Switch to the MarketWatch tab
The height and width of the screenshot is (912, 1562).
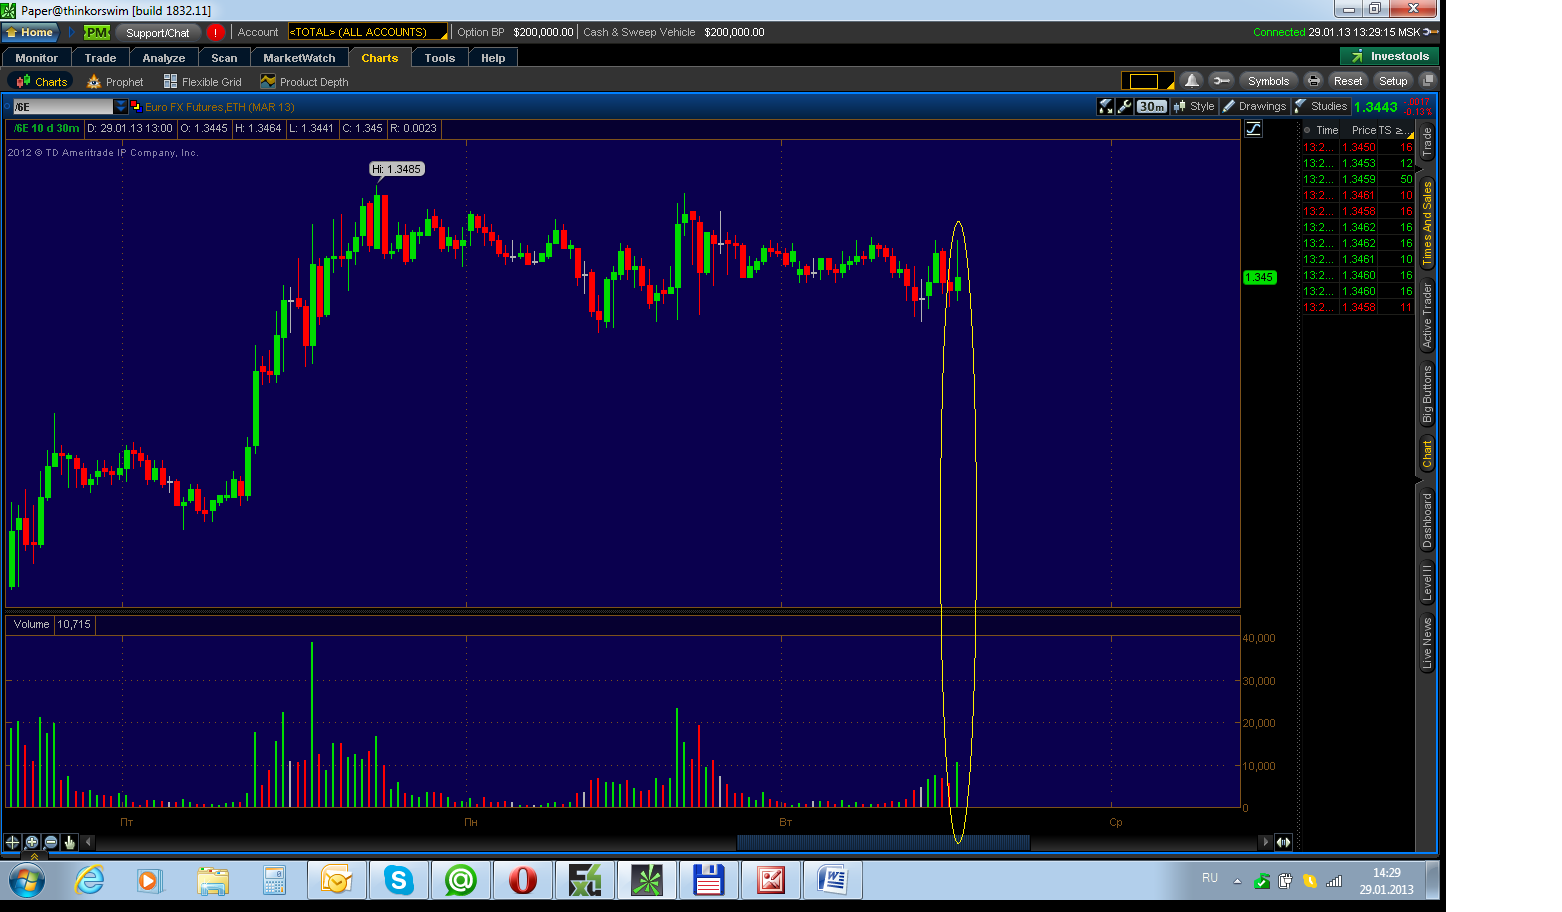299,58
